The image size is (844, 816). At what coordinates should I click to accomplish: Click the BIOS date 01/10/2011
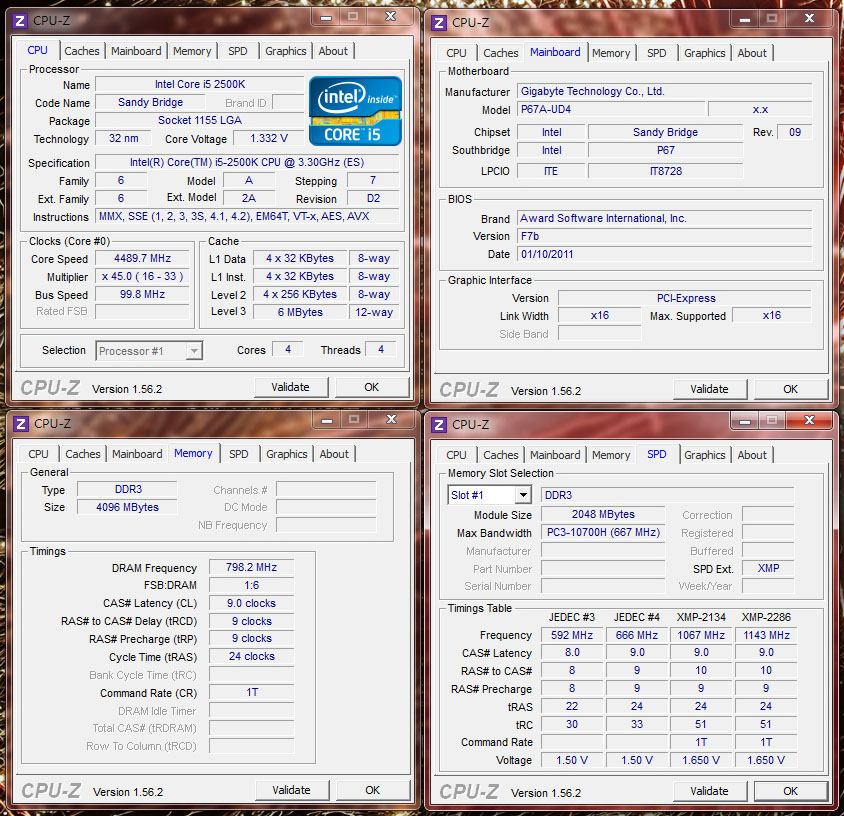[x=664, y=254]
